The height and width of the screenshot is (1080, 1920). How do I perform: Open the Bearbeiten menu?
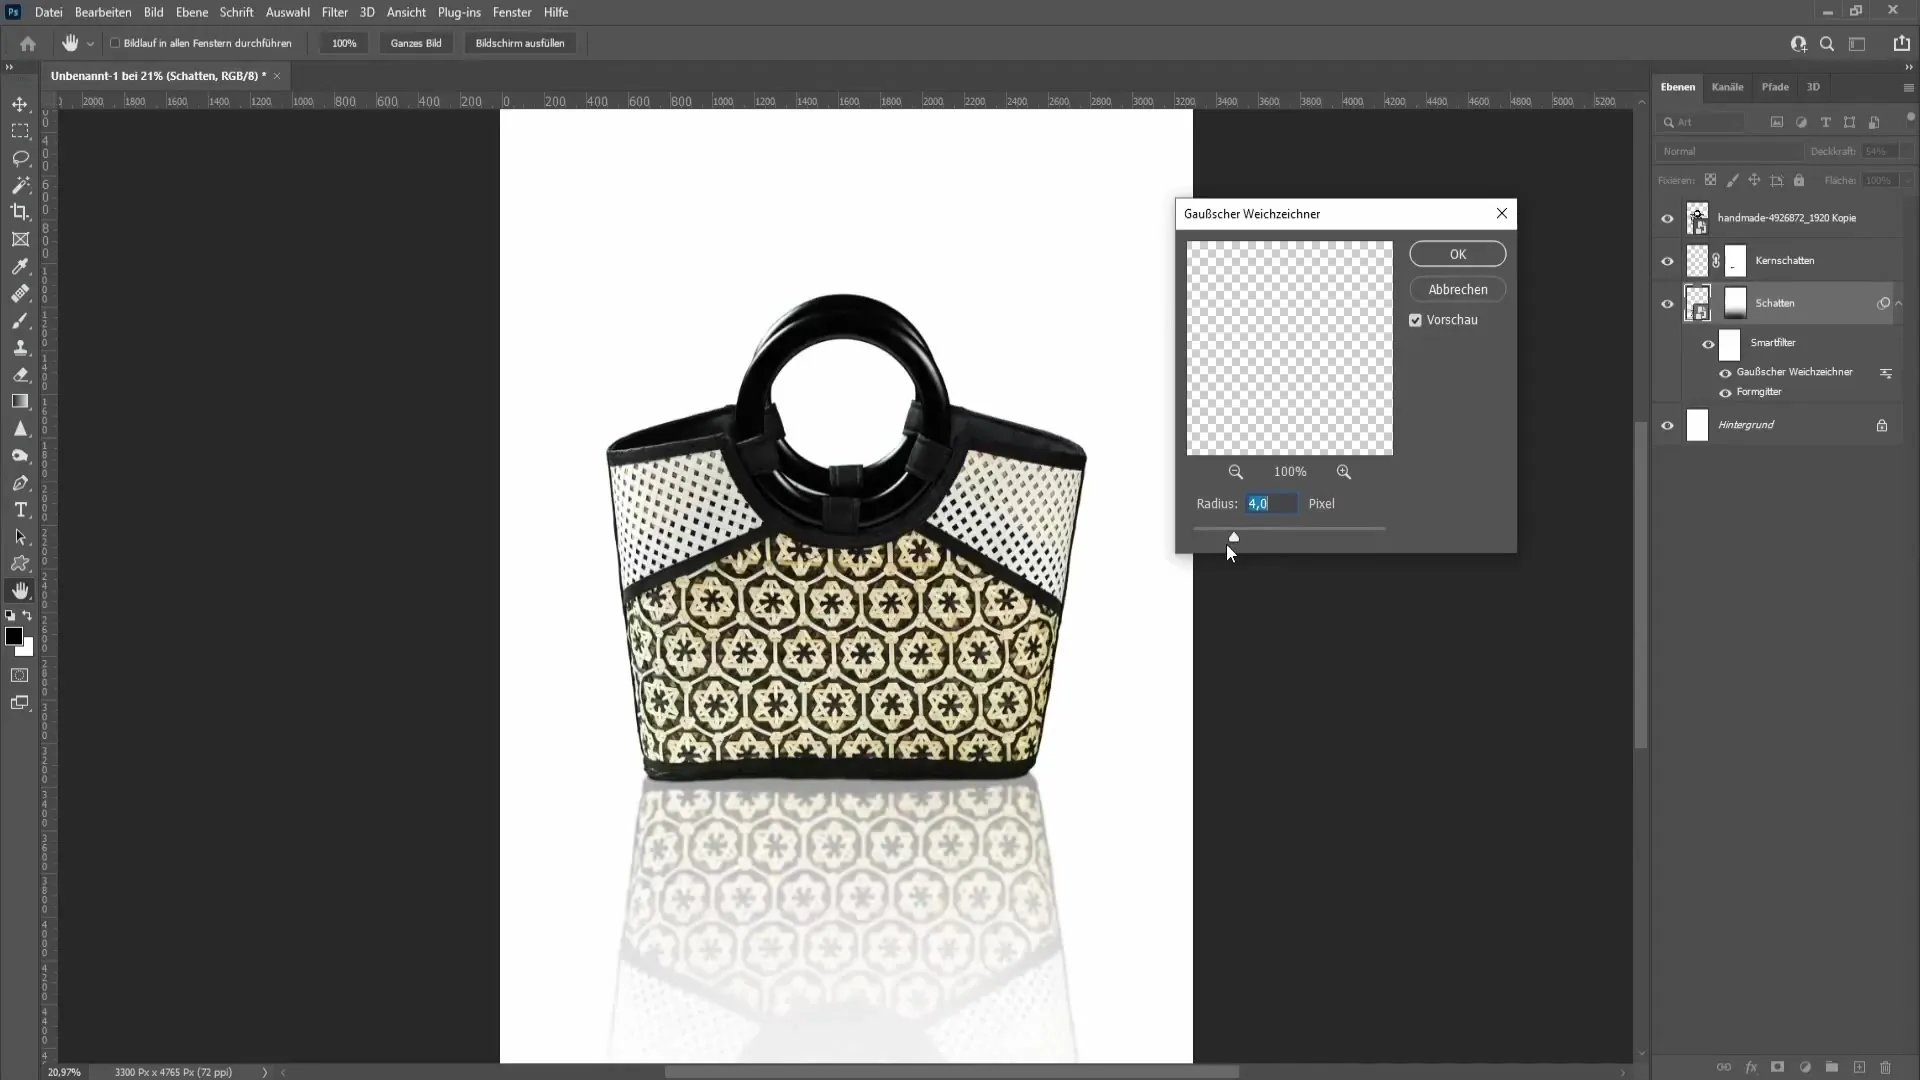pyautogui.click(x=103, y=12)
